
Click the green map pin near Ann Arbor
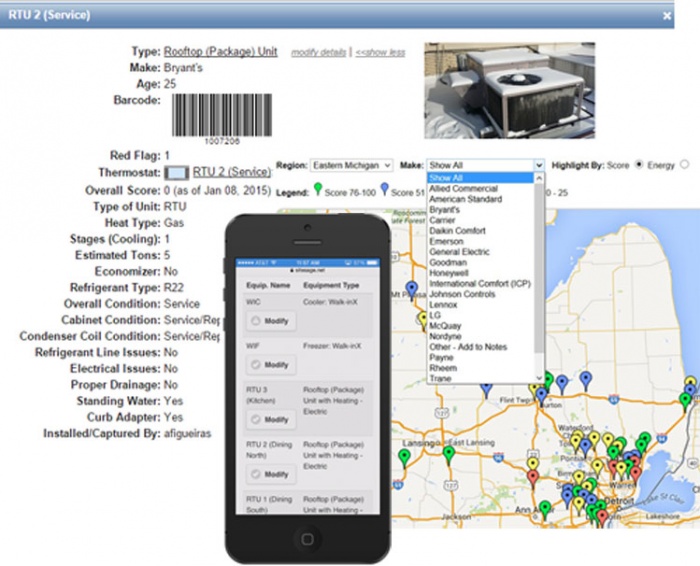point(545,510)
